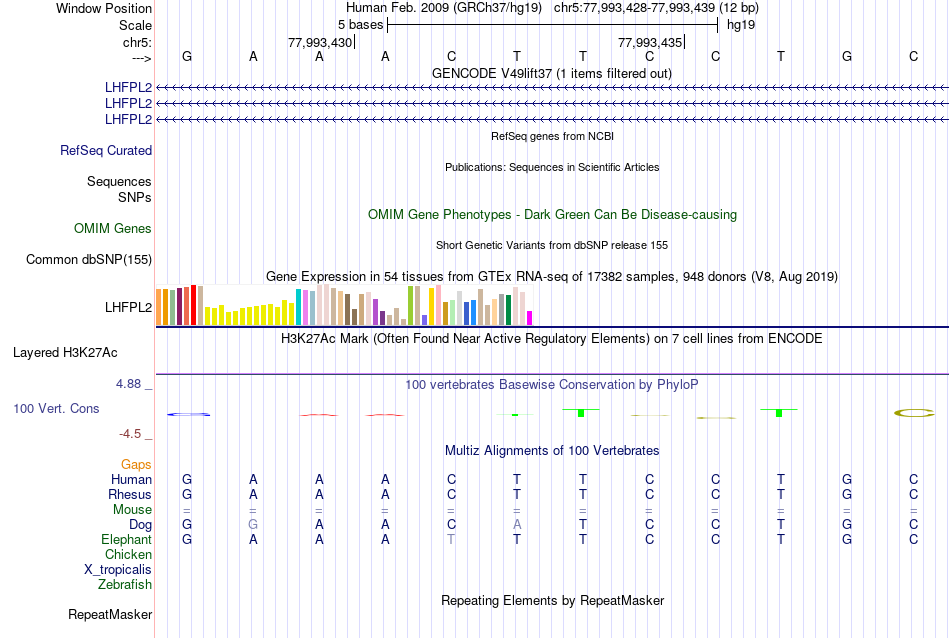Click the -4.5 PhyloP lower scale value
This screenshot has width=950, height=638.
(130, 434)
